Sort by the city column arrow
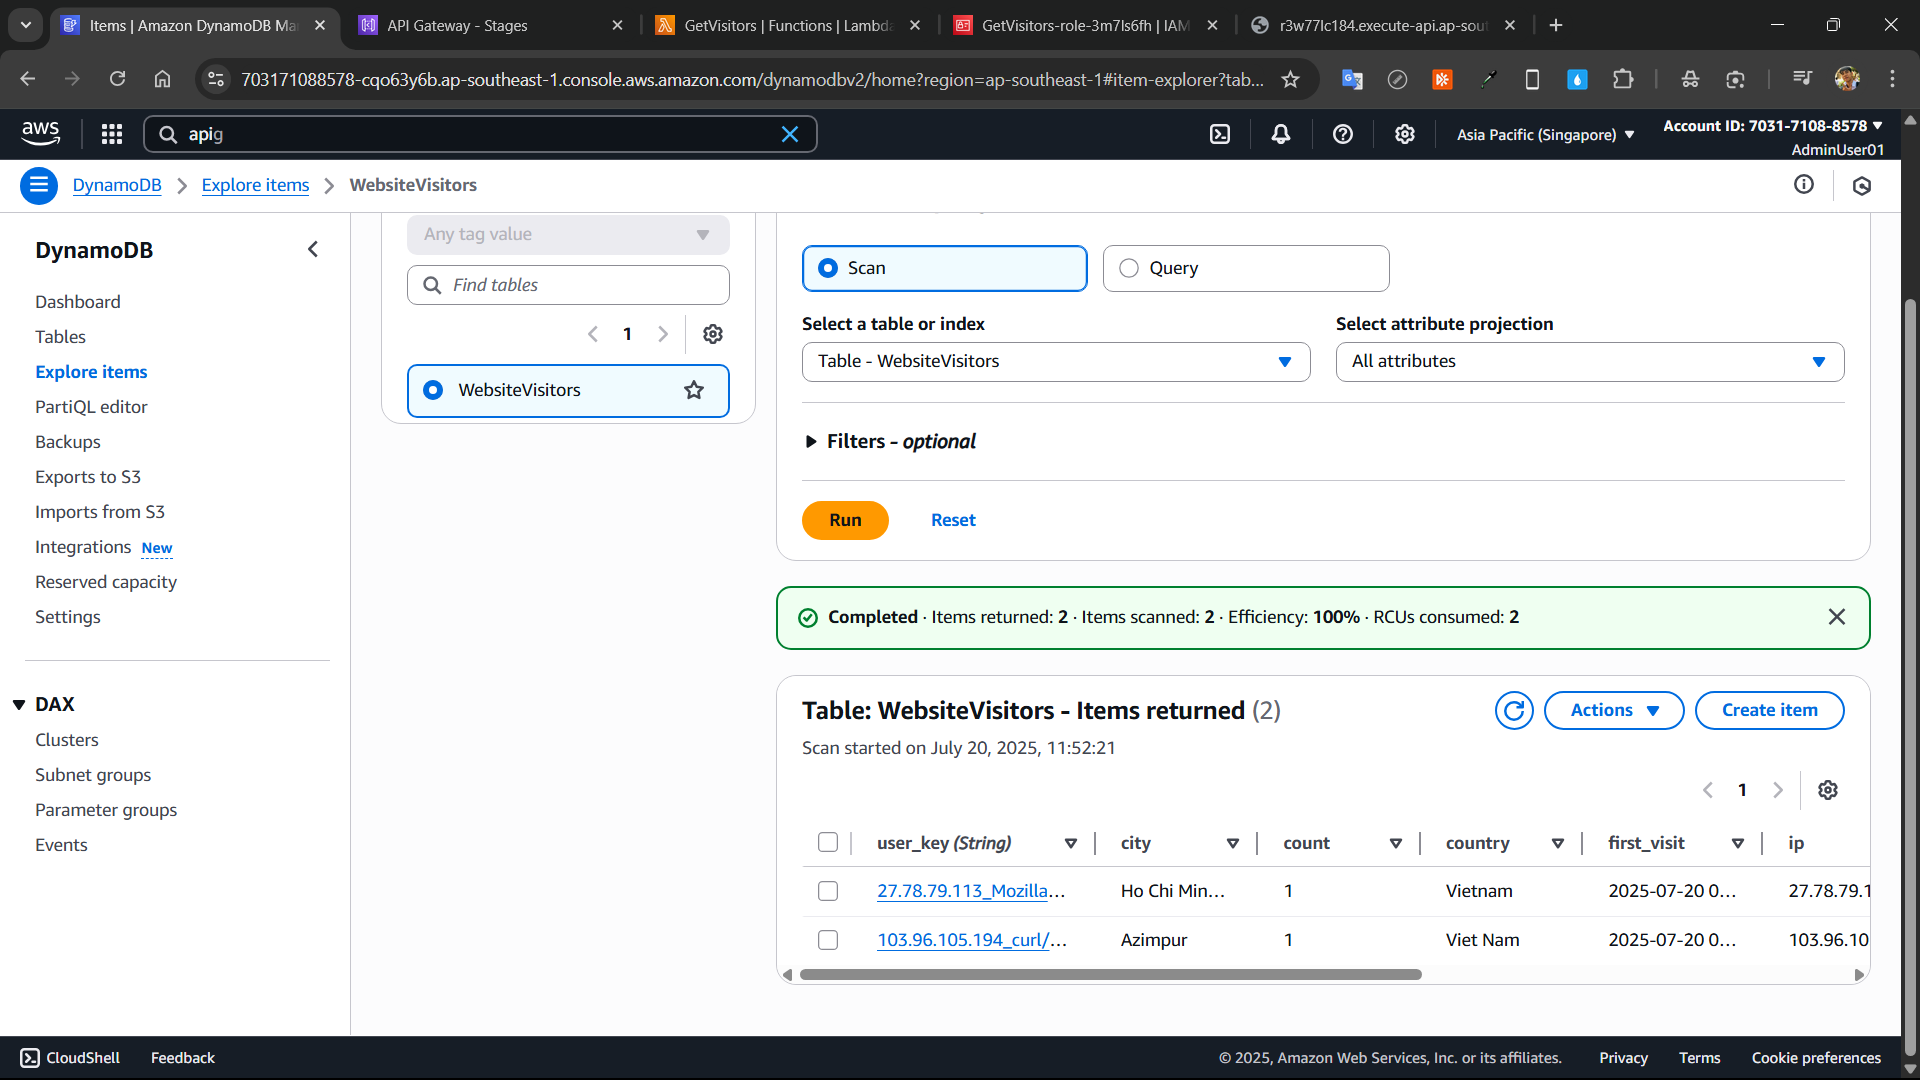 pyautogui.click(x=1233, y=843)
